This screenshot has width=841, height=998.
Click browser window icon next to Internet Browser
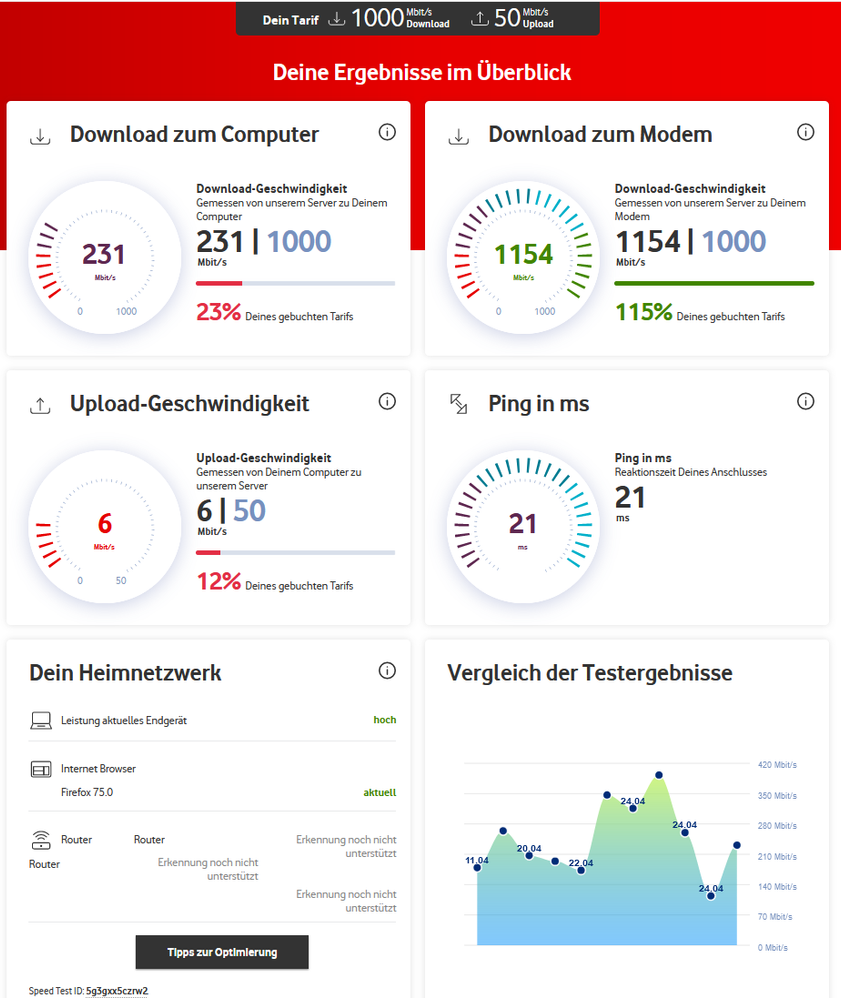coord(41,770)
